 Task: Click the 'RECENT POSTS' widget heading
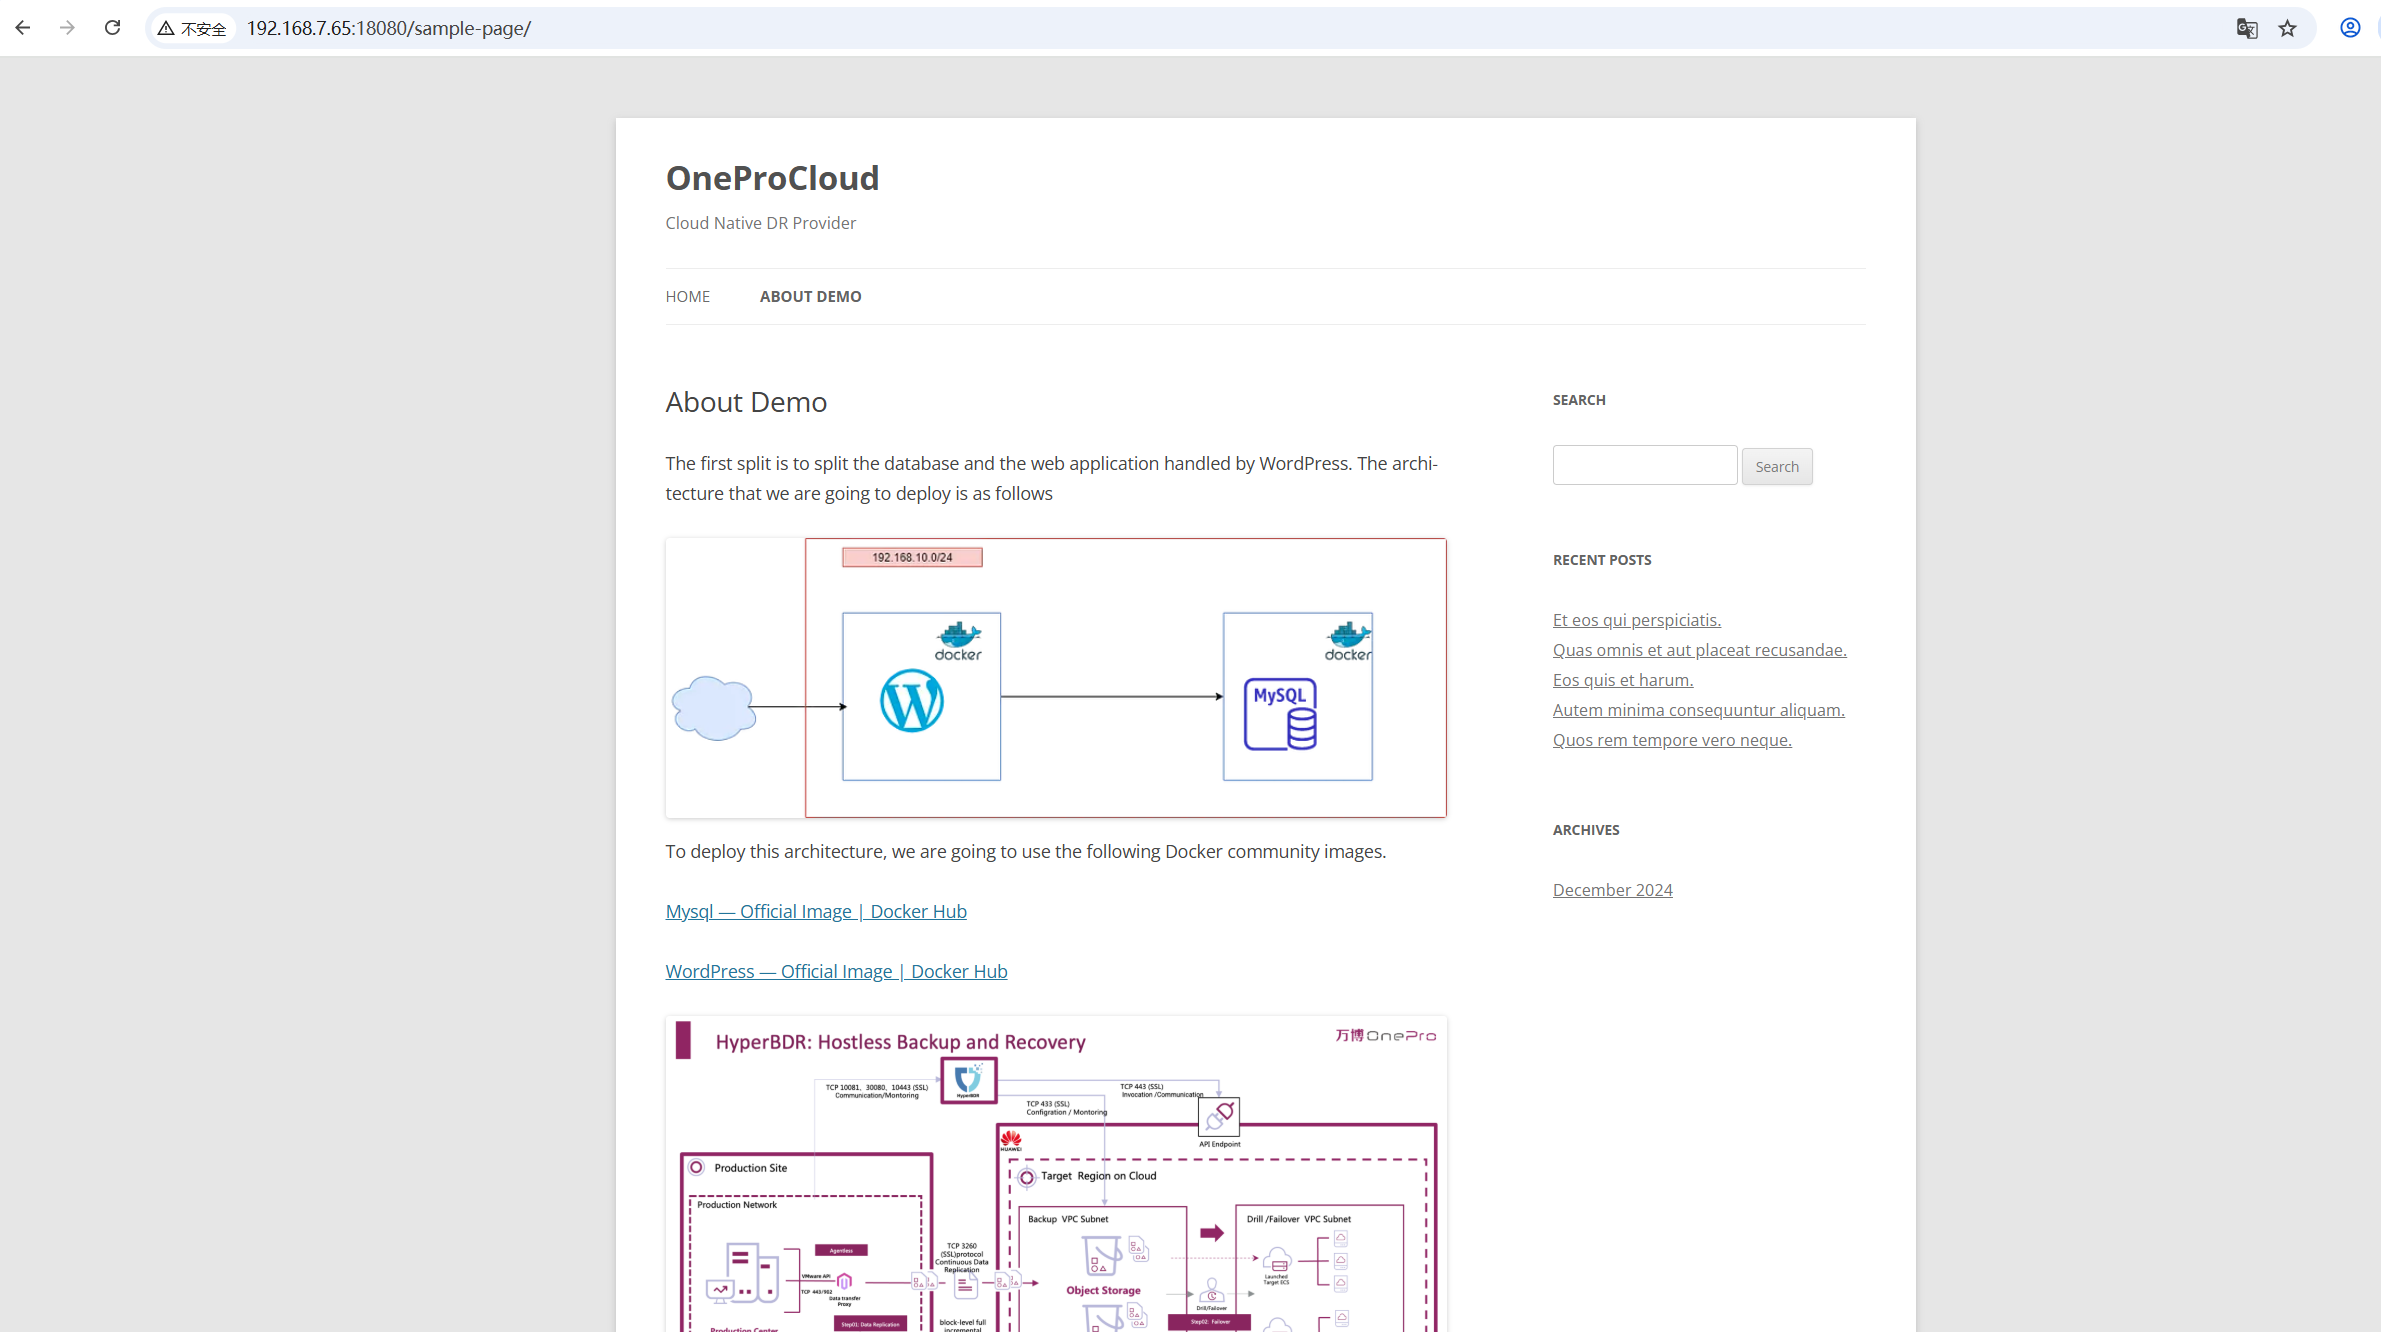click(x=1602, y=560)
